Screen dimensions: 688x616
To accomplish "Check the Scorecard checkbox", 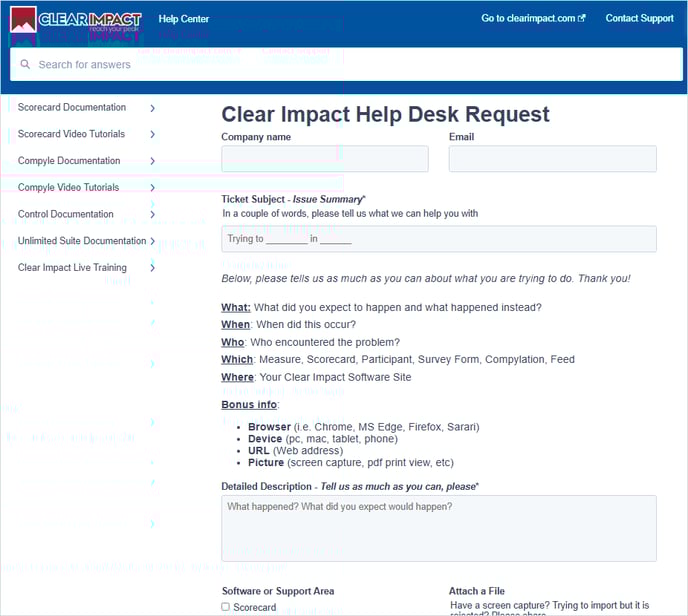I will click(226, 607).
